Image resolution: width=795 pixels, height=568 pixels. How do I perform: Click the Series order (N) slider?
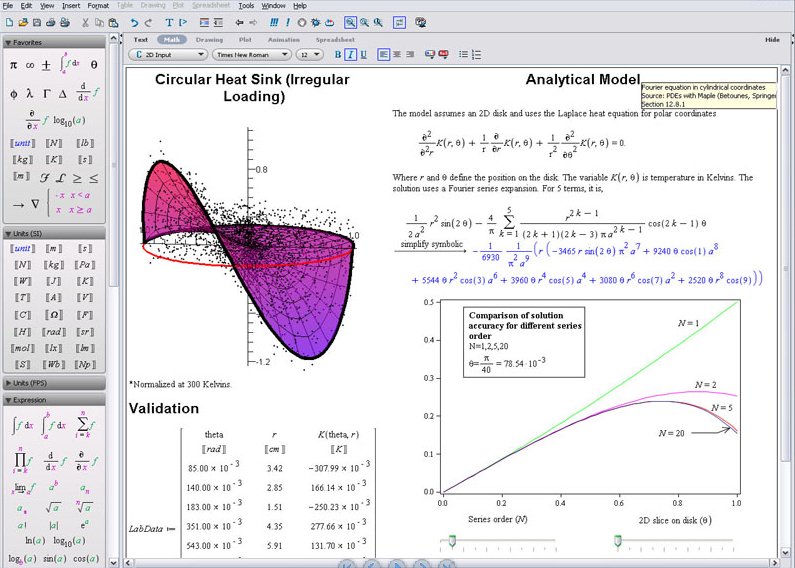coord(497,540)
